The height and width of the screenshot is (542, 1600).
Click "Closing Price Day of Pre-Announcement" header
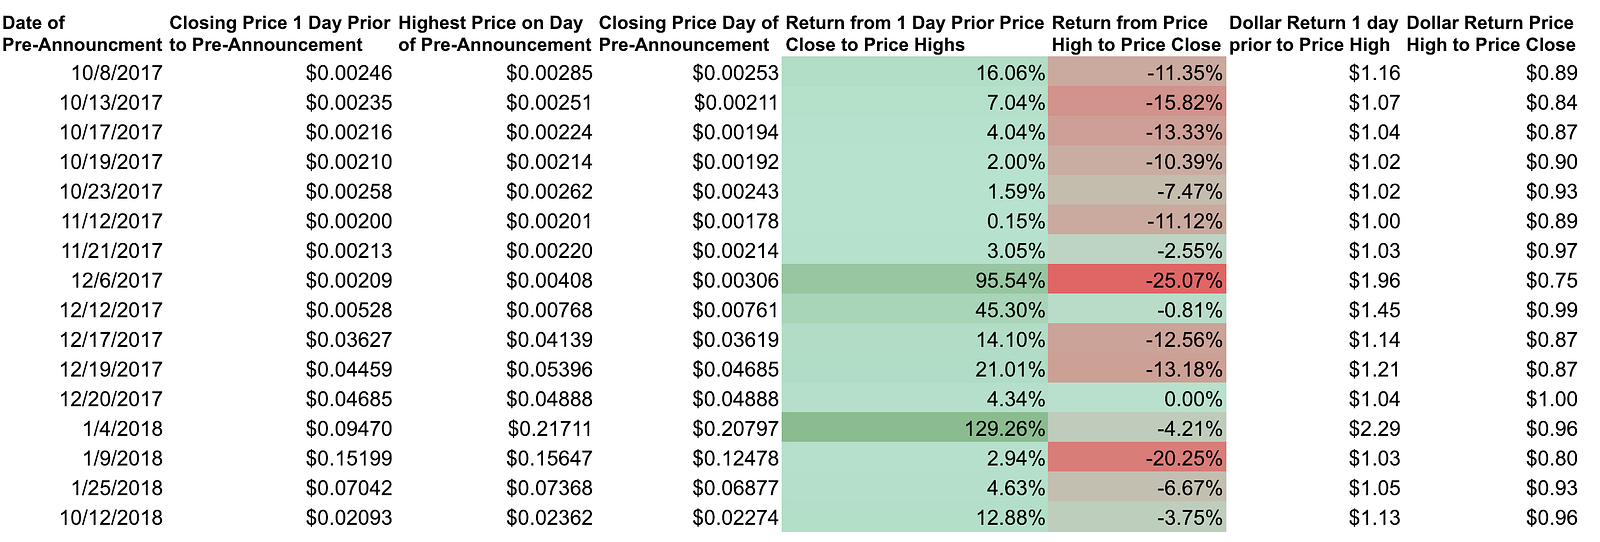click(688, 34)
